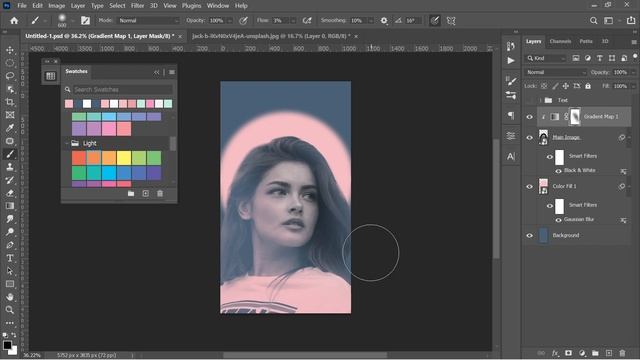Hide the Color Fill 1 layer
This screenshot has height=360, width=640.
529,187
